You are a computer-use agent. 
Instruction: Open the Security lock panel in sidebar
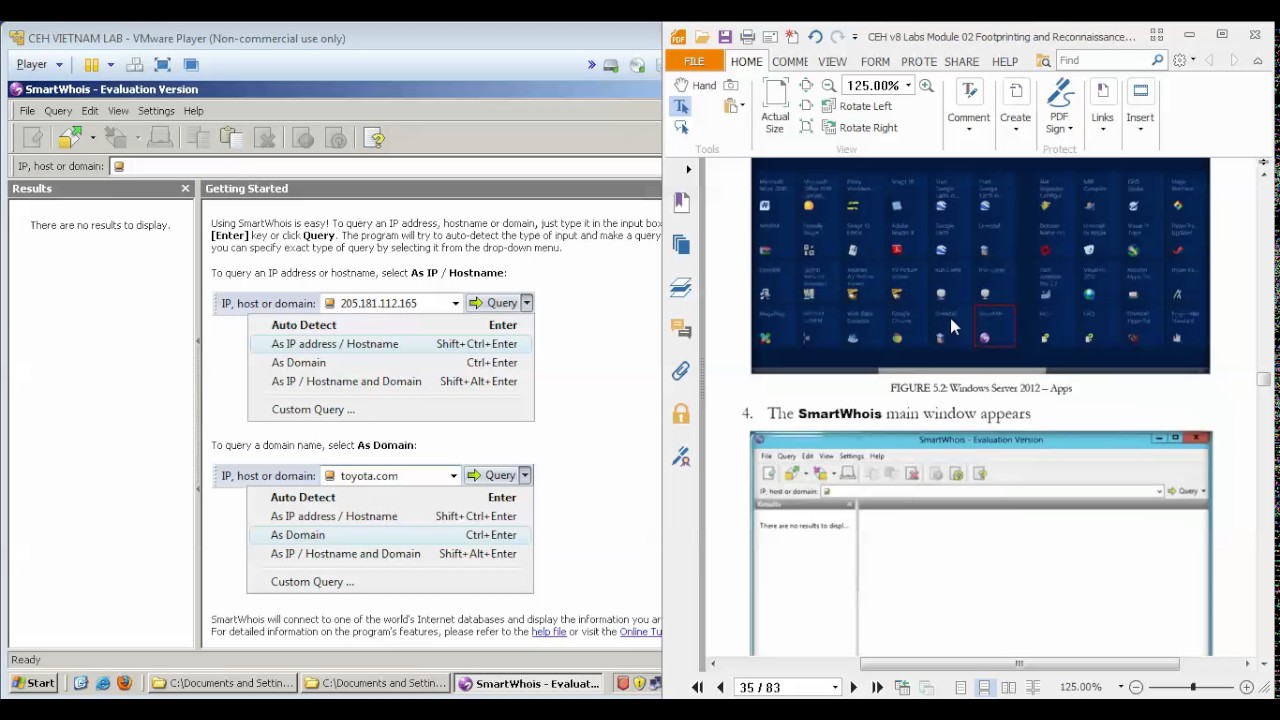(682, 414)
